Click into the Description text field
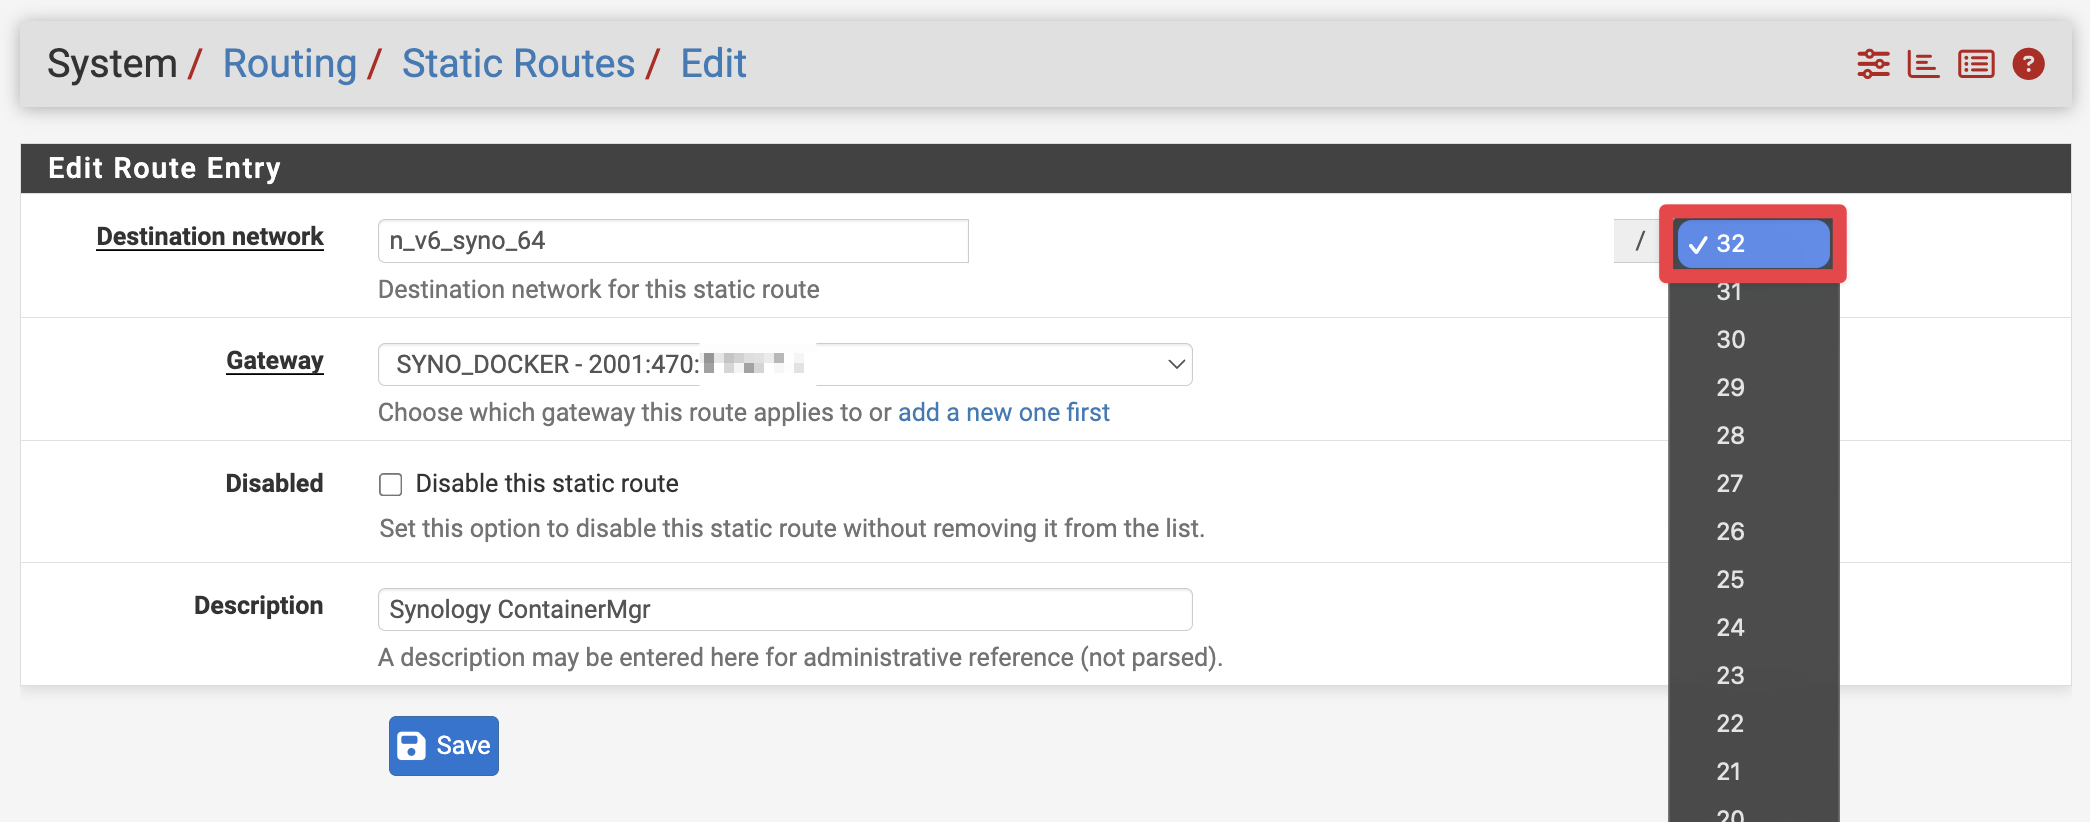 (785, 610)
